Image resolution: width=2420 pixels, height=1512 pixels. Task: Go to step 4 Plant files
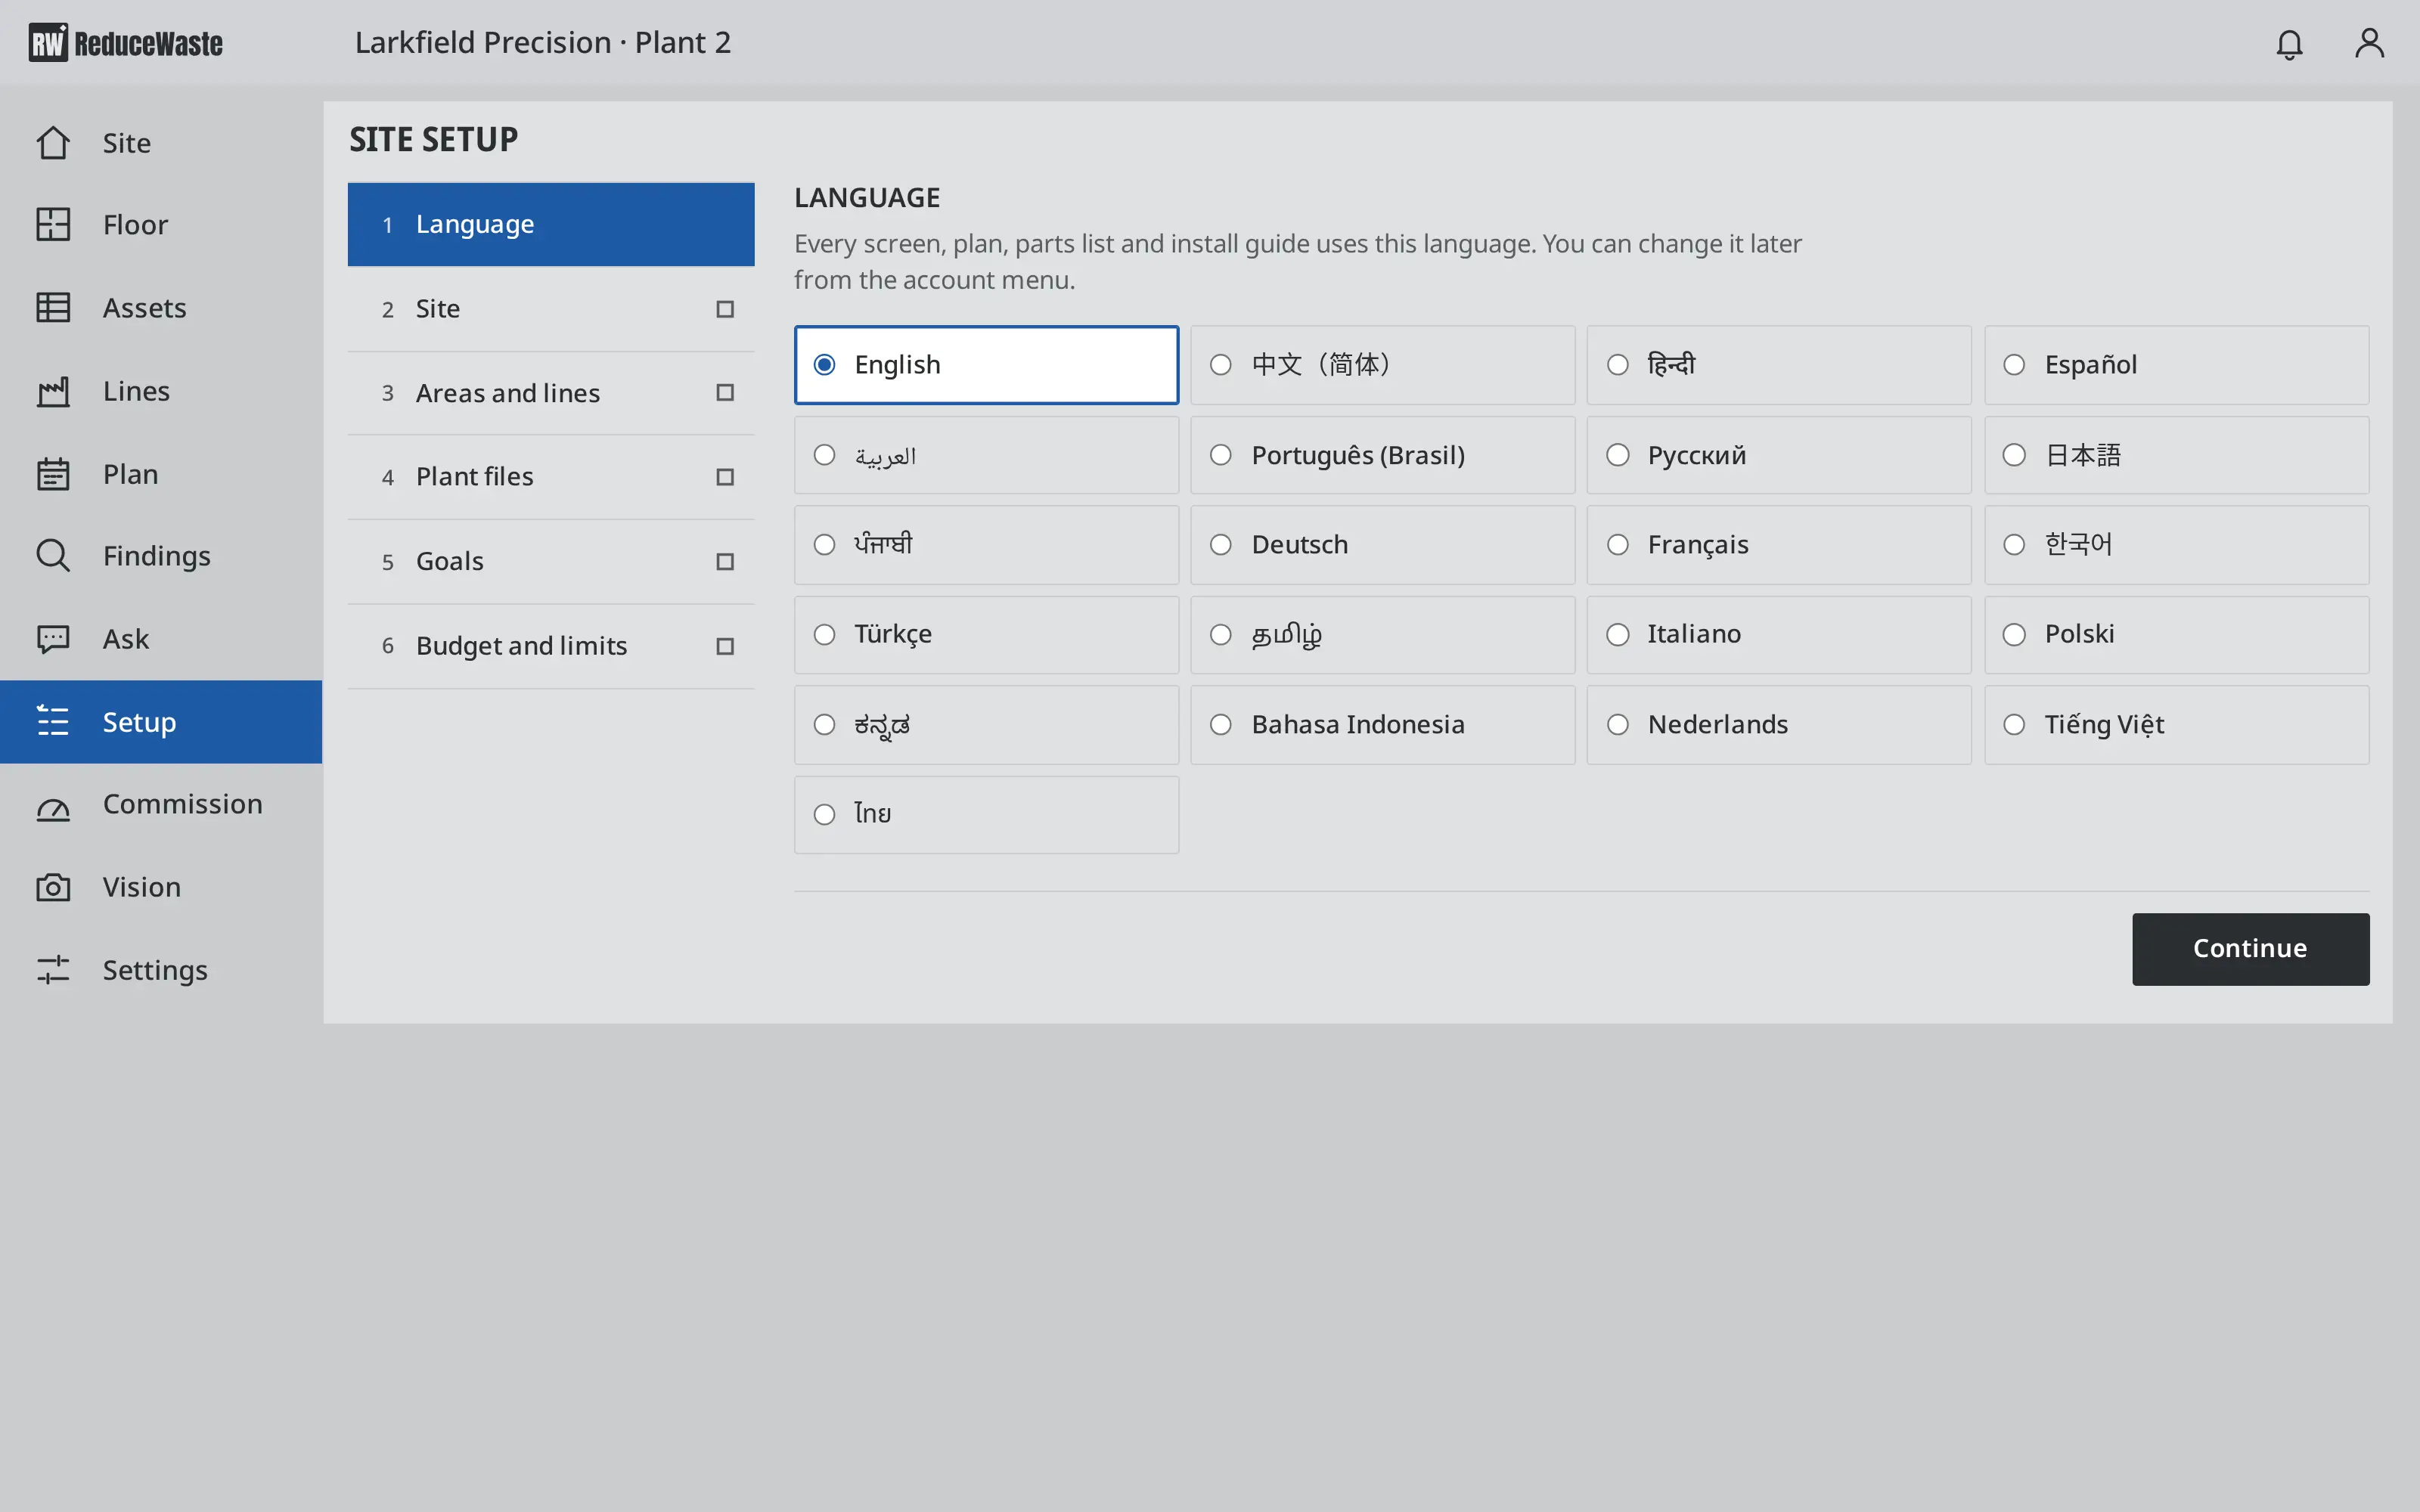[551, 477]
